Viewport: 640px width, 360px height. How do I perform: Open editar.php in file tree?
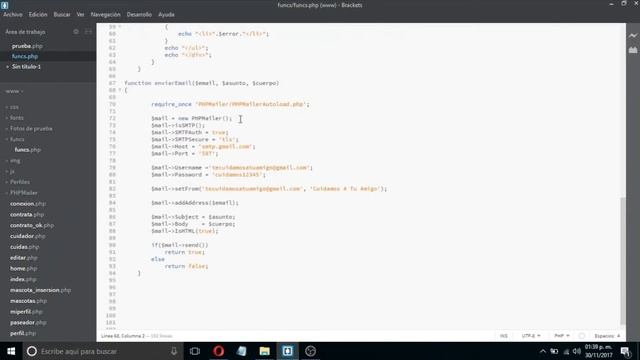(x=24, y=258)
